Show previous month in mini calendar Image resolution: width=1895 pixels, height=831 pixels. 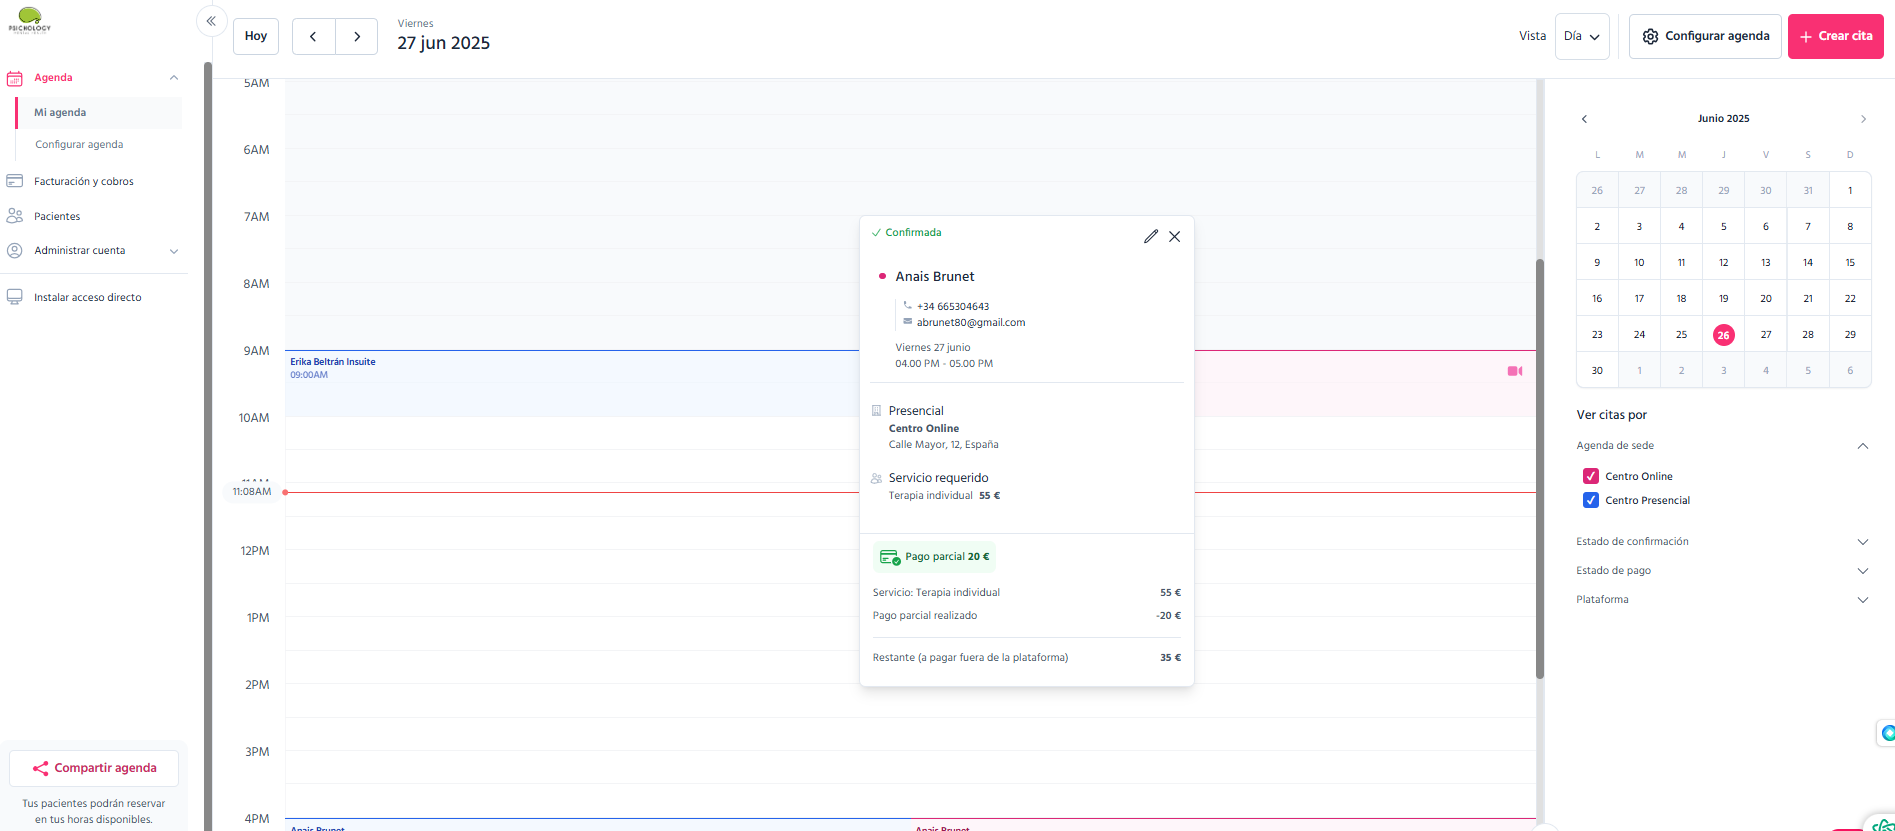point(1584,119)
